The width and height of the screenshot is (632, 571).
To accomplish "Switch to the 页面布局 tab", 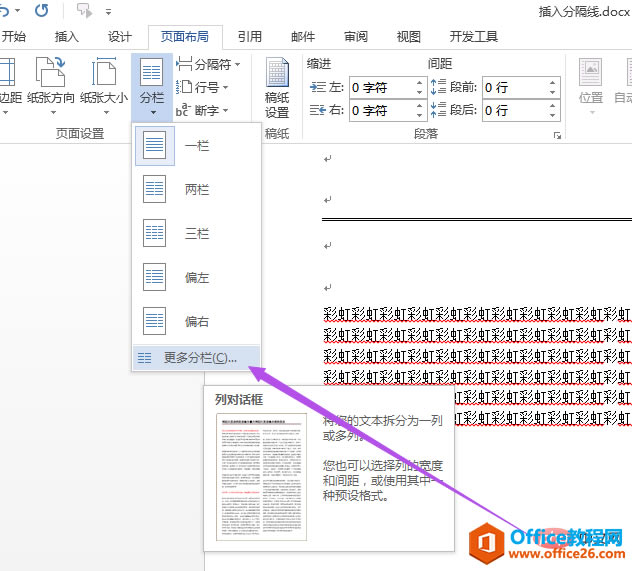I will [185, 37].
